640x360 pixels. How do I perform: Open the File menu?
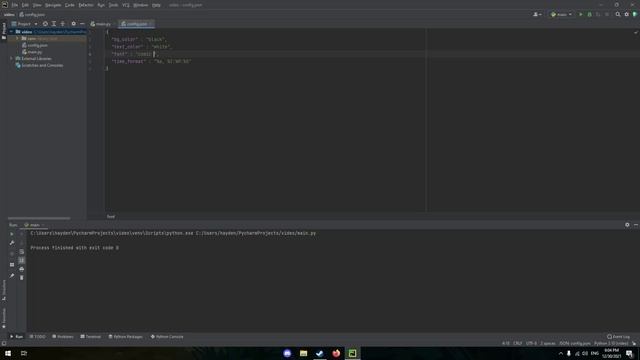15,5
